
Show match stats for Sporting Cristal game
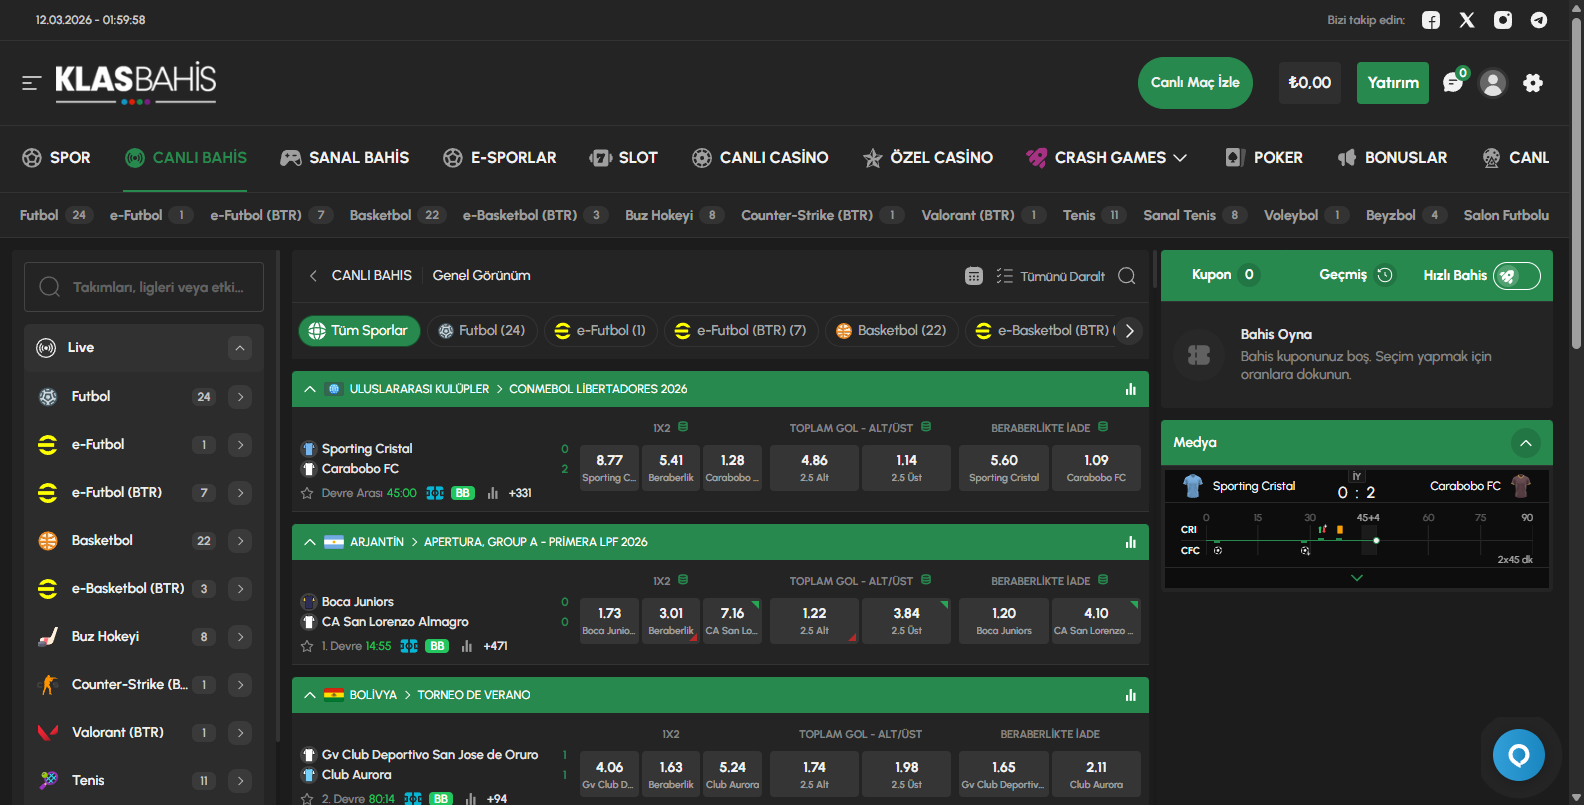(x=493, y=493)
